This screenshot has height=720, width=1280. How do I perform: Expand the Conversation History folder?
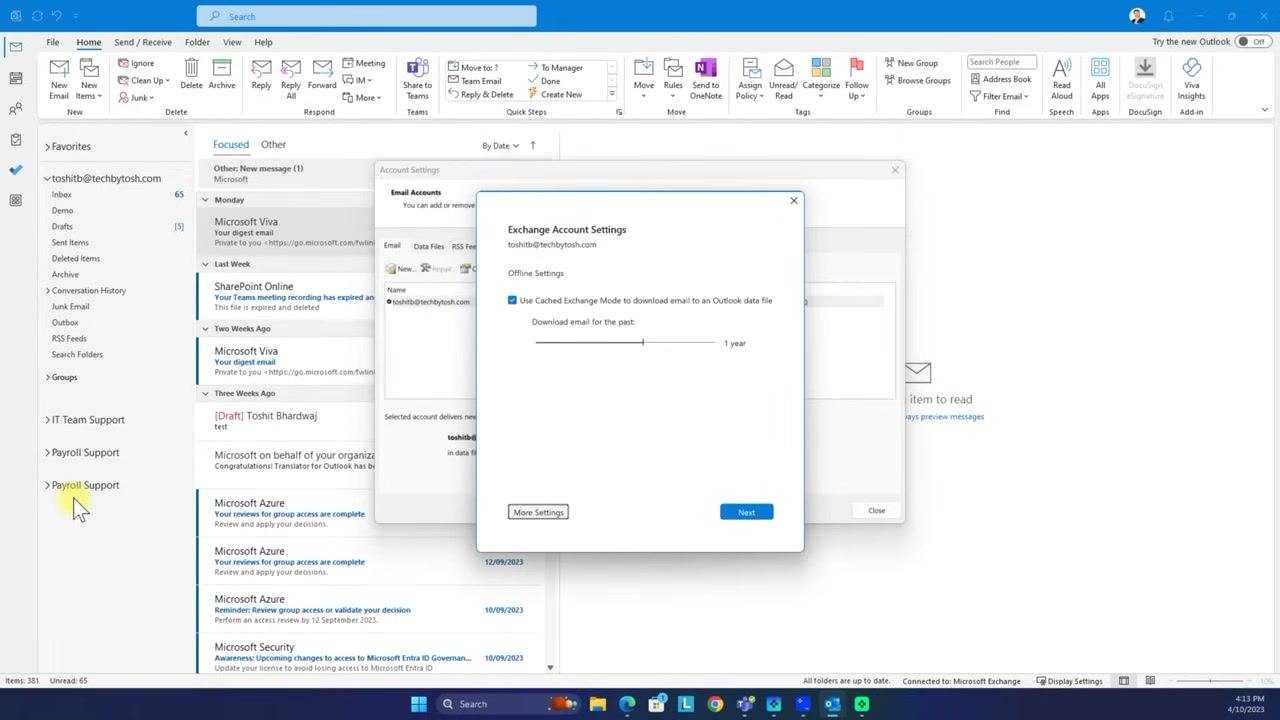click(x=47, y=291)
